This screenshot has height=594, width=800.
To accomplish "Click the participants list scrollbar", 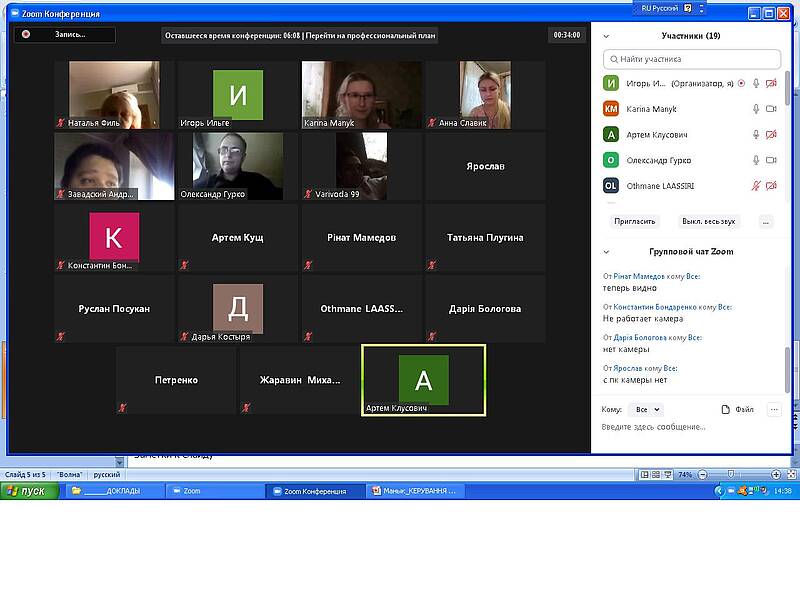I will pyautogui.click(x=787, y=88).
